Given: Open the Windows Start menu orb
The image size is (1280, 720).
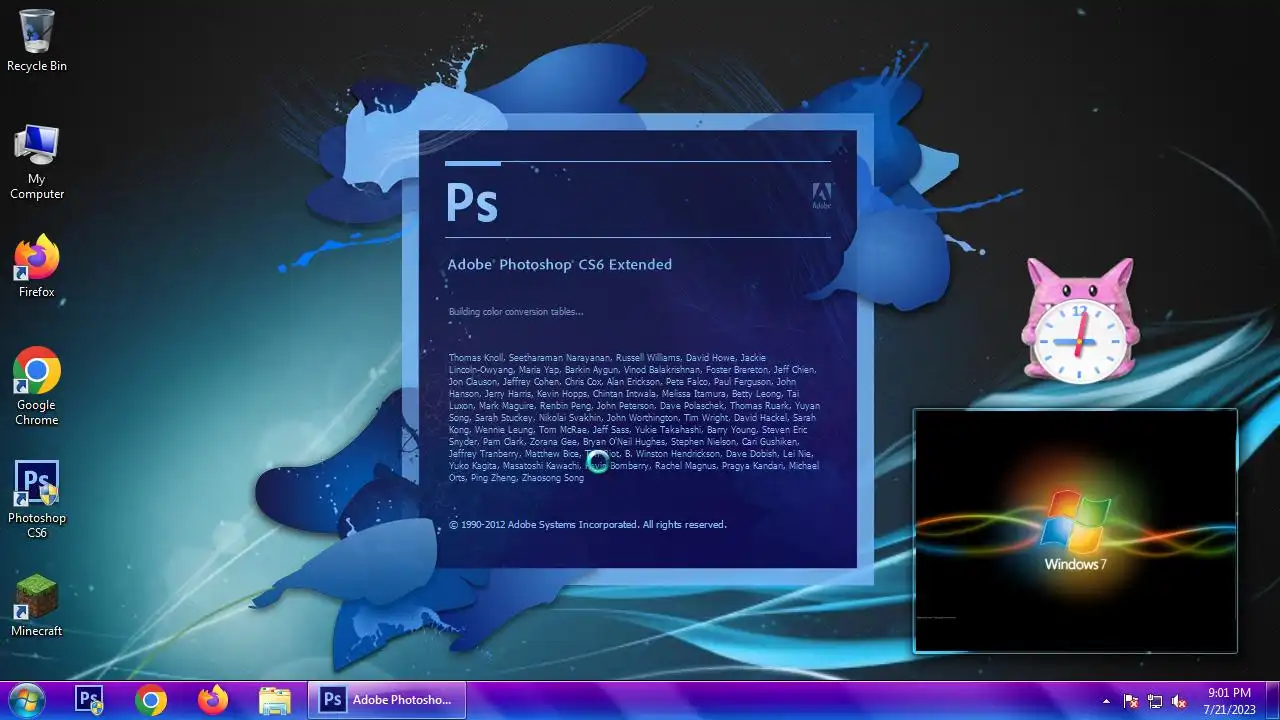Looking at the screenshot, I should tap(26, 700).
